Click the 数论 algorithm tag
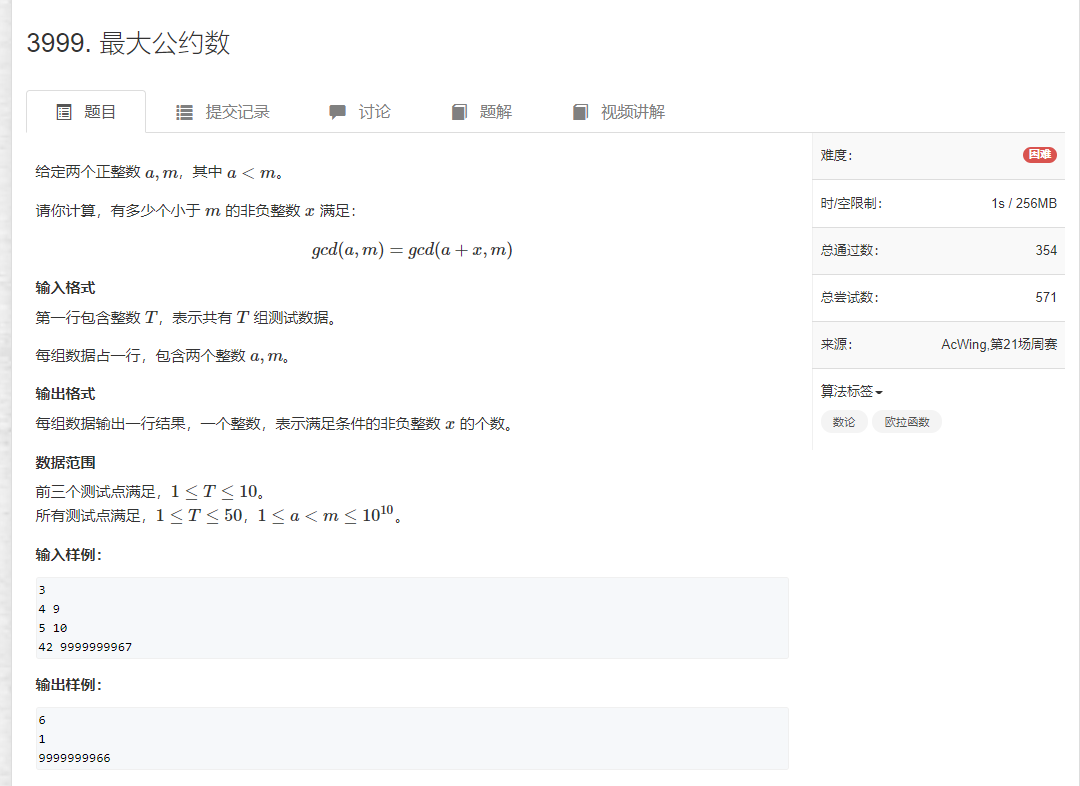Viewport: 1080px width, 786px height. click(843, 421)
